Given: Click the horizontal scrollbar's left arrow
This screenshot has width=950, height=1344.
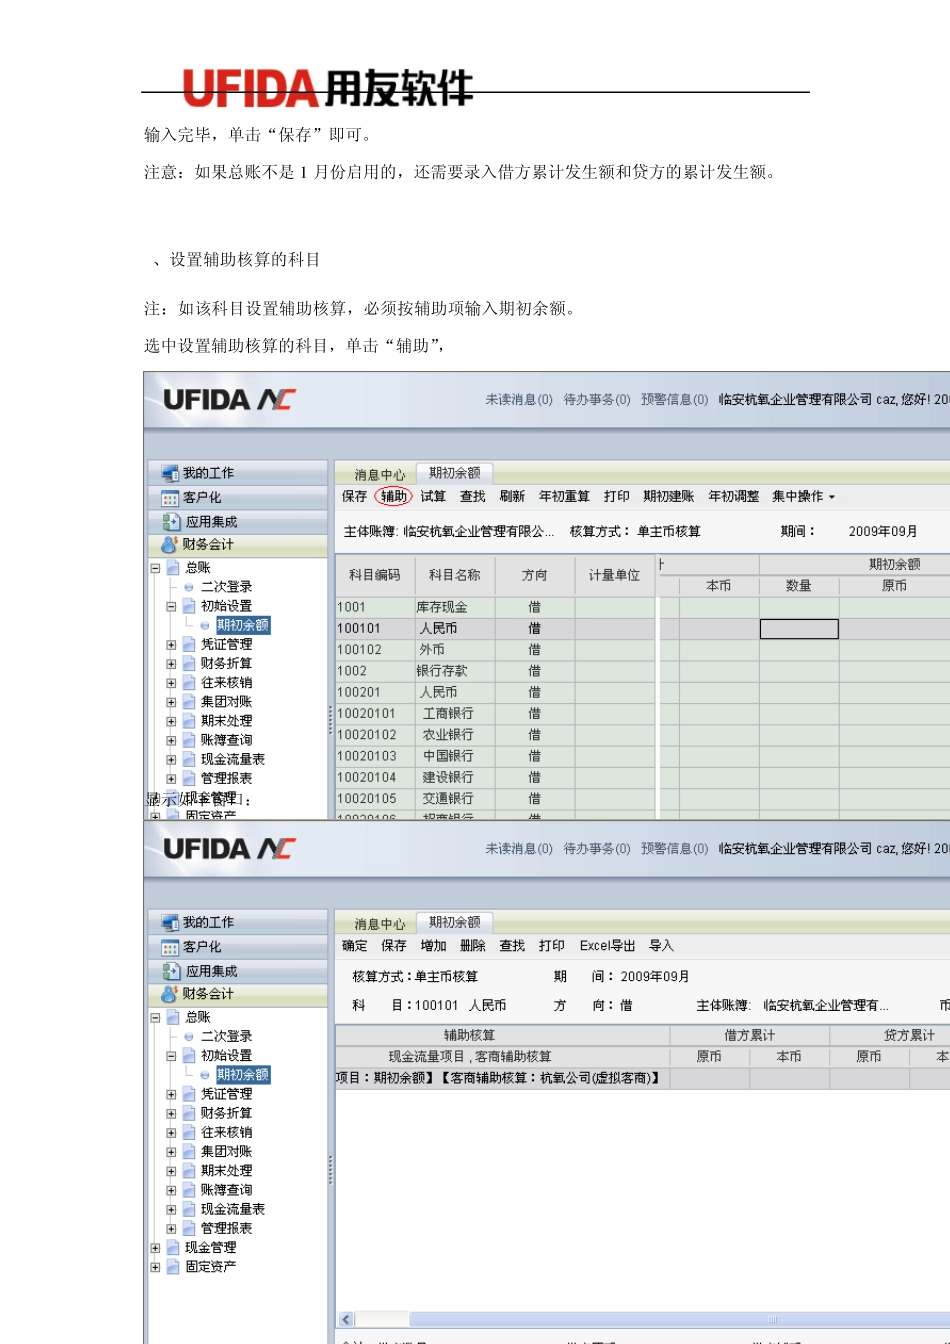Looking at the screenshot, I should 346,1320.
